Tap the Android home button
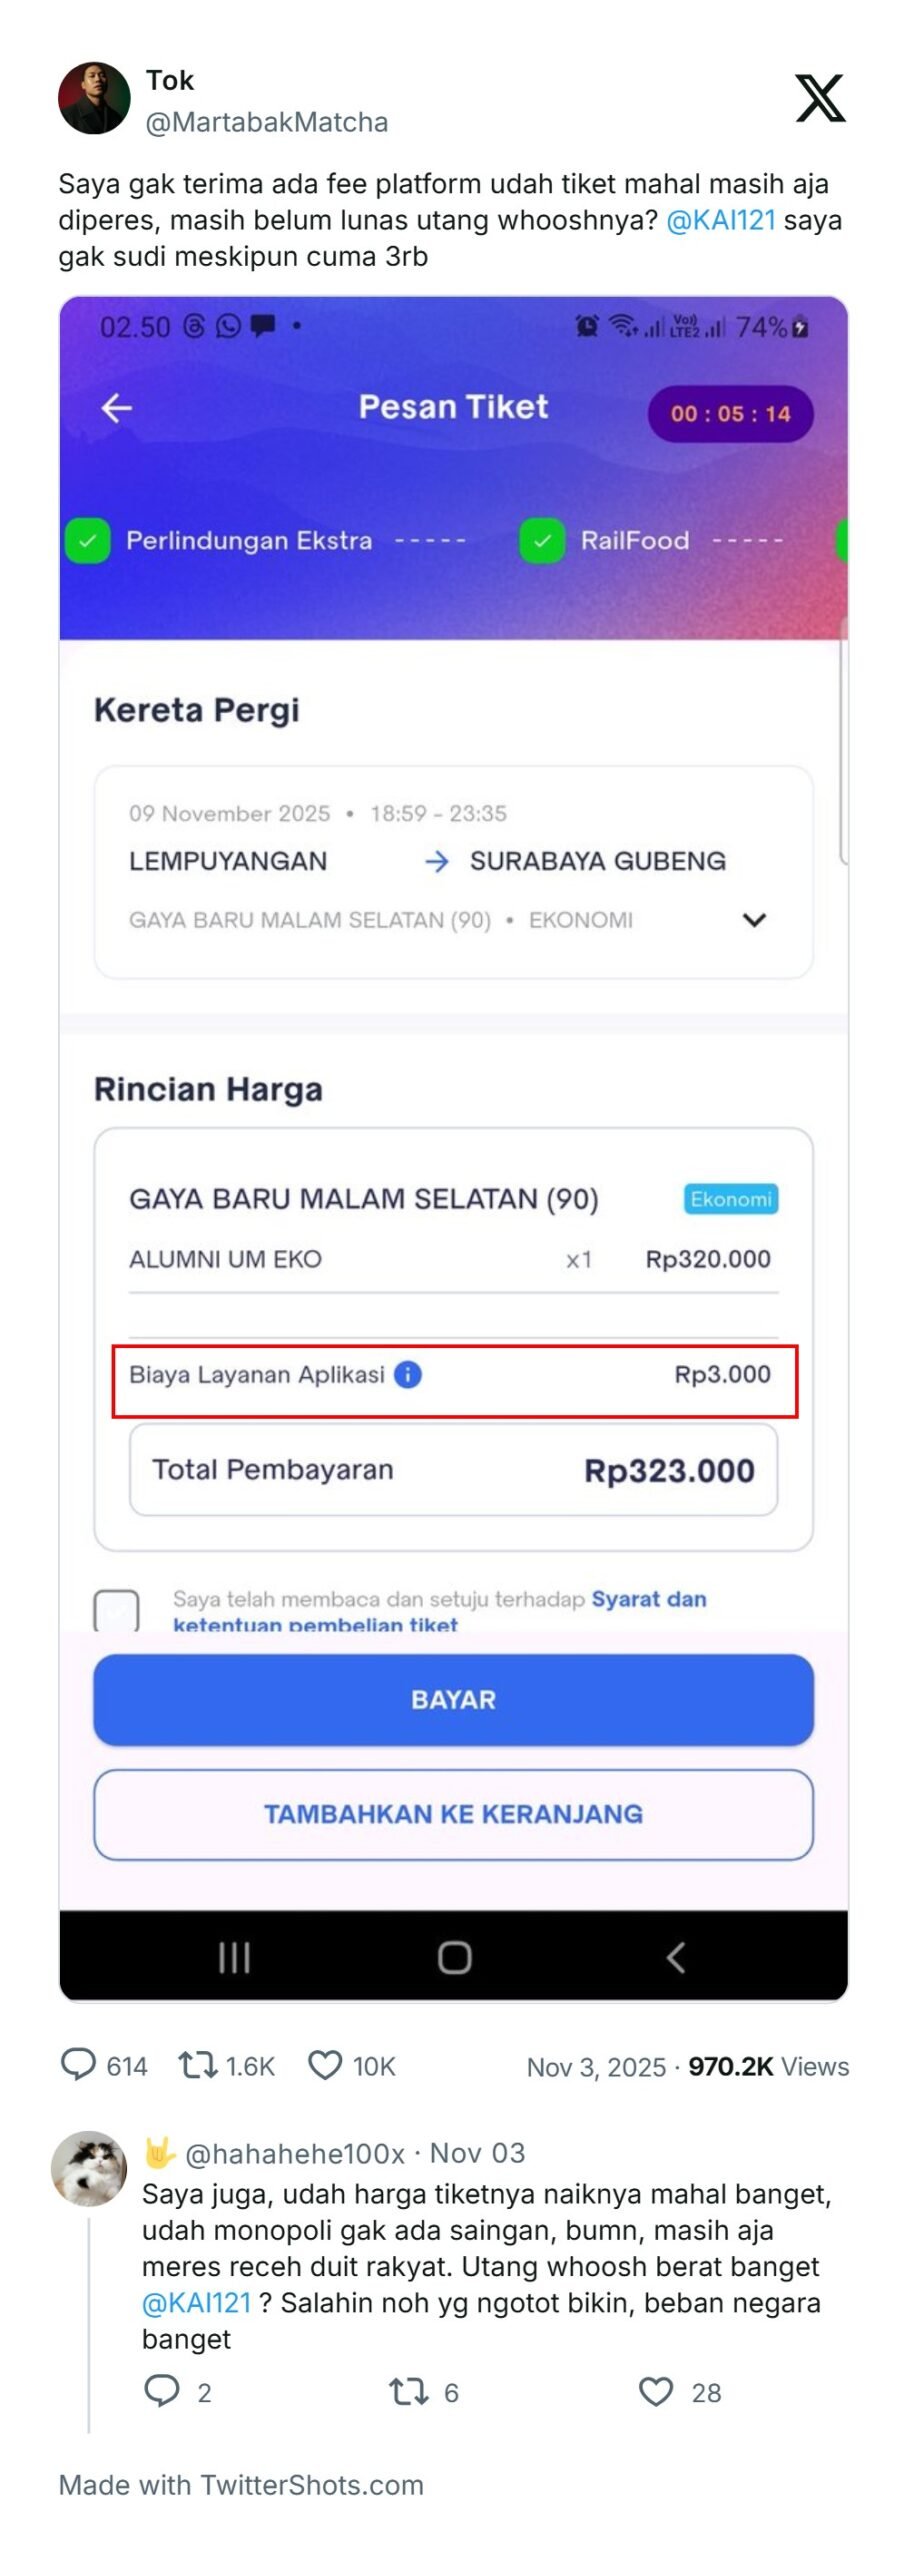Viewport: 904px width, 2560px height. (x=452, y=1959)
